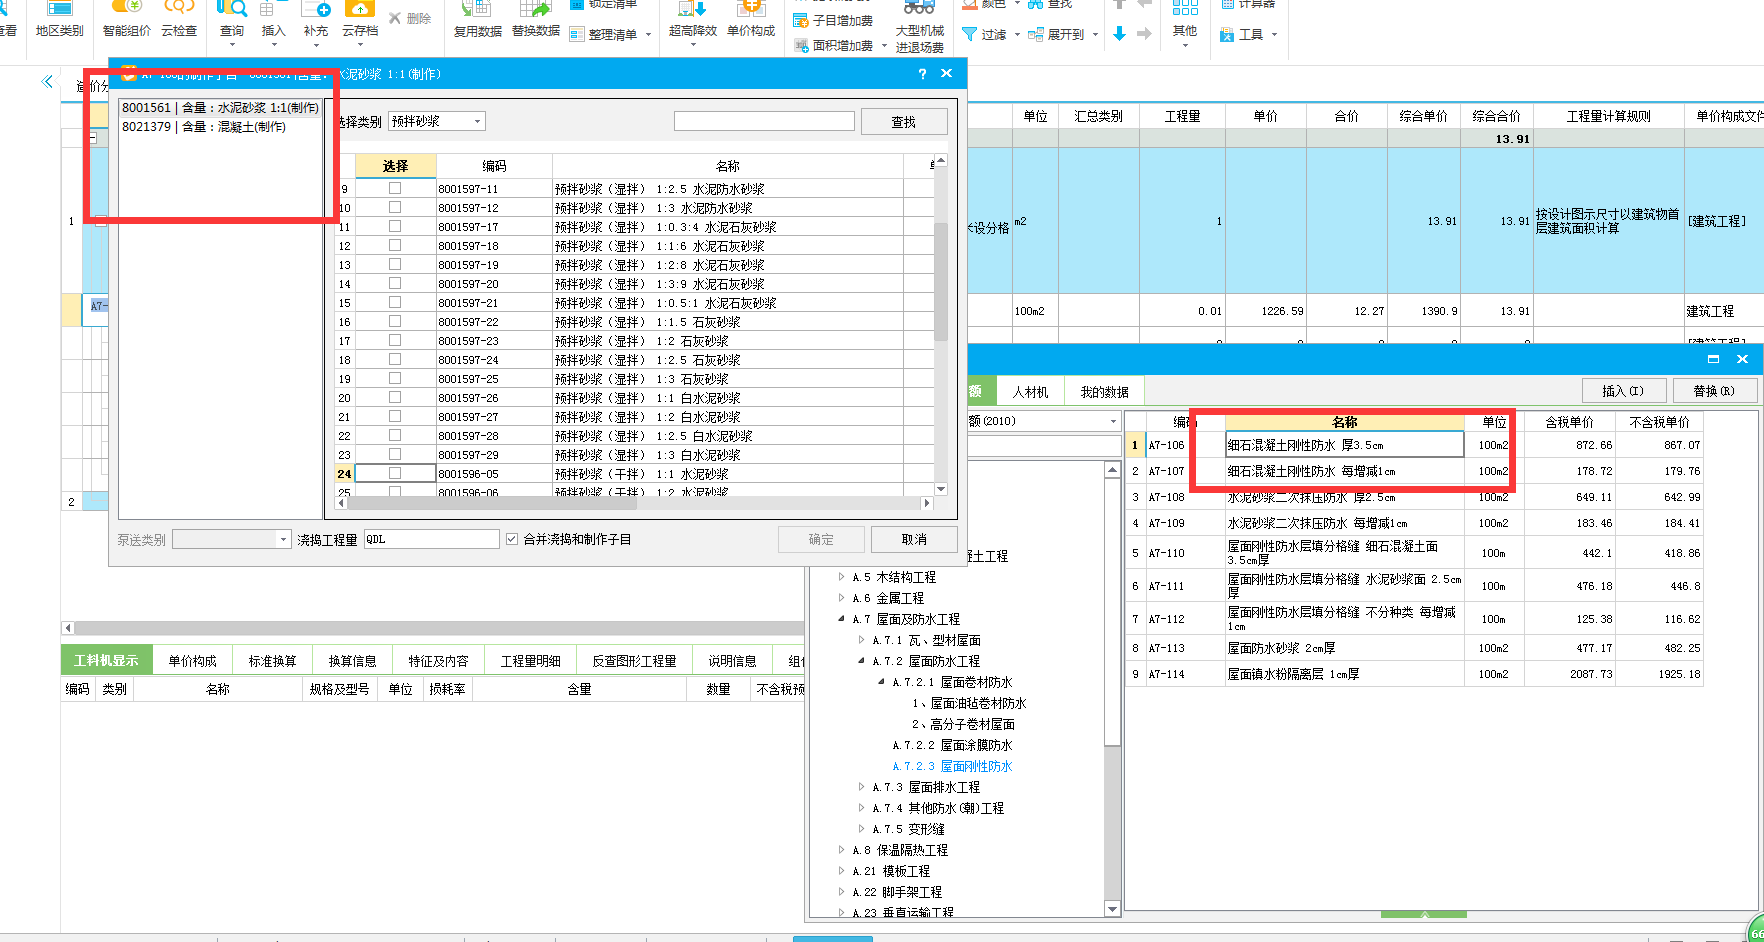This screenshot has width=1764, height=942.
Task: Open the 地区类别 toolbar item
Action: (x=59, y=22)
